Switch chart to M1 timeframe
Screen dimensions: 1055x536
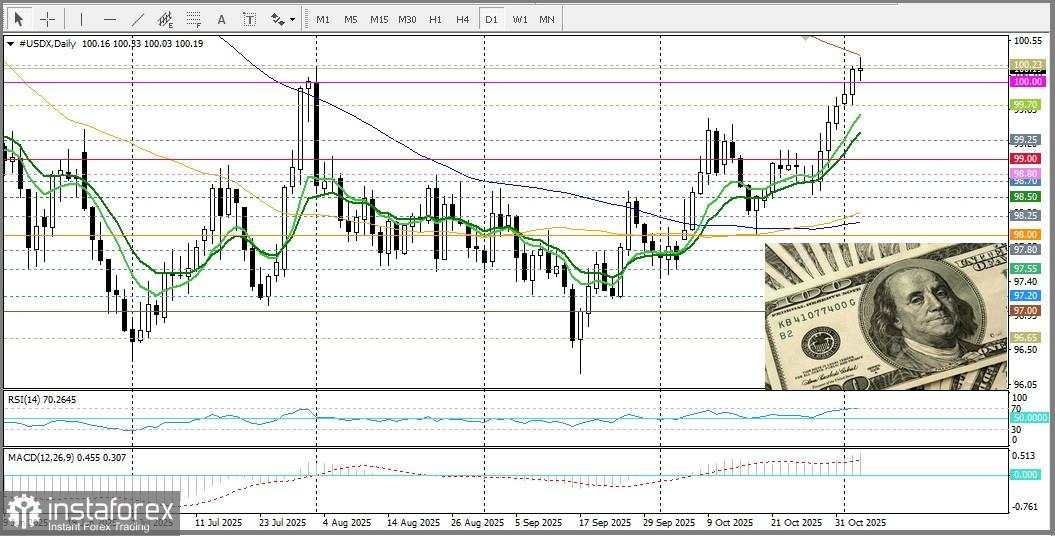point(323,20)
